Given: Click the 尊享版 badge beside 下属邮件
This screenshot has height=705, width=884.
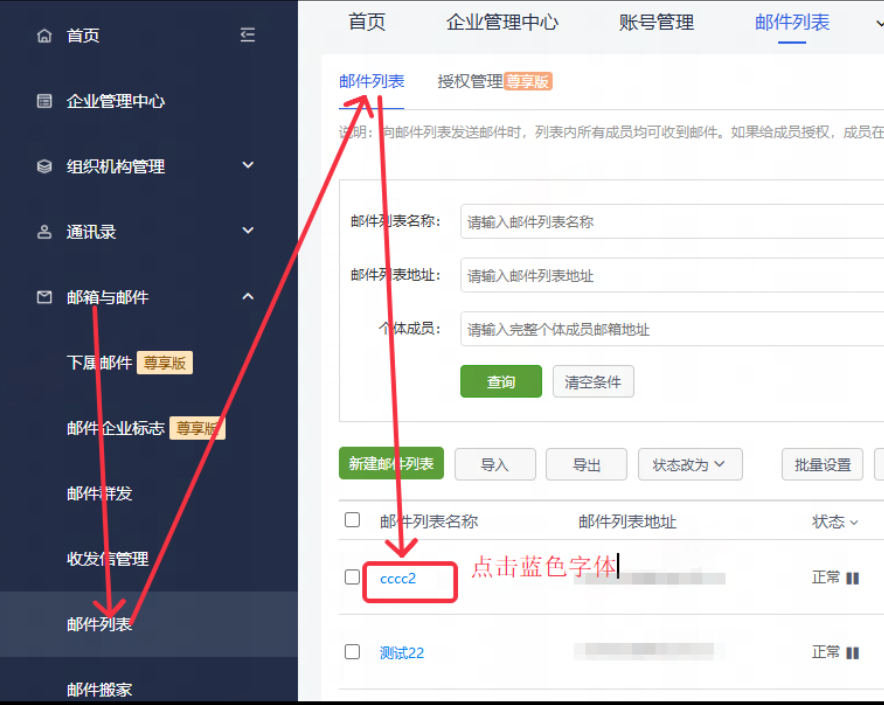Looking at the screenshot, I should coord(164,363).
